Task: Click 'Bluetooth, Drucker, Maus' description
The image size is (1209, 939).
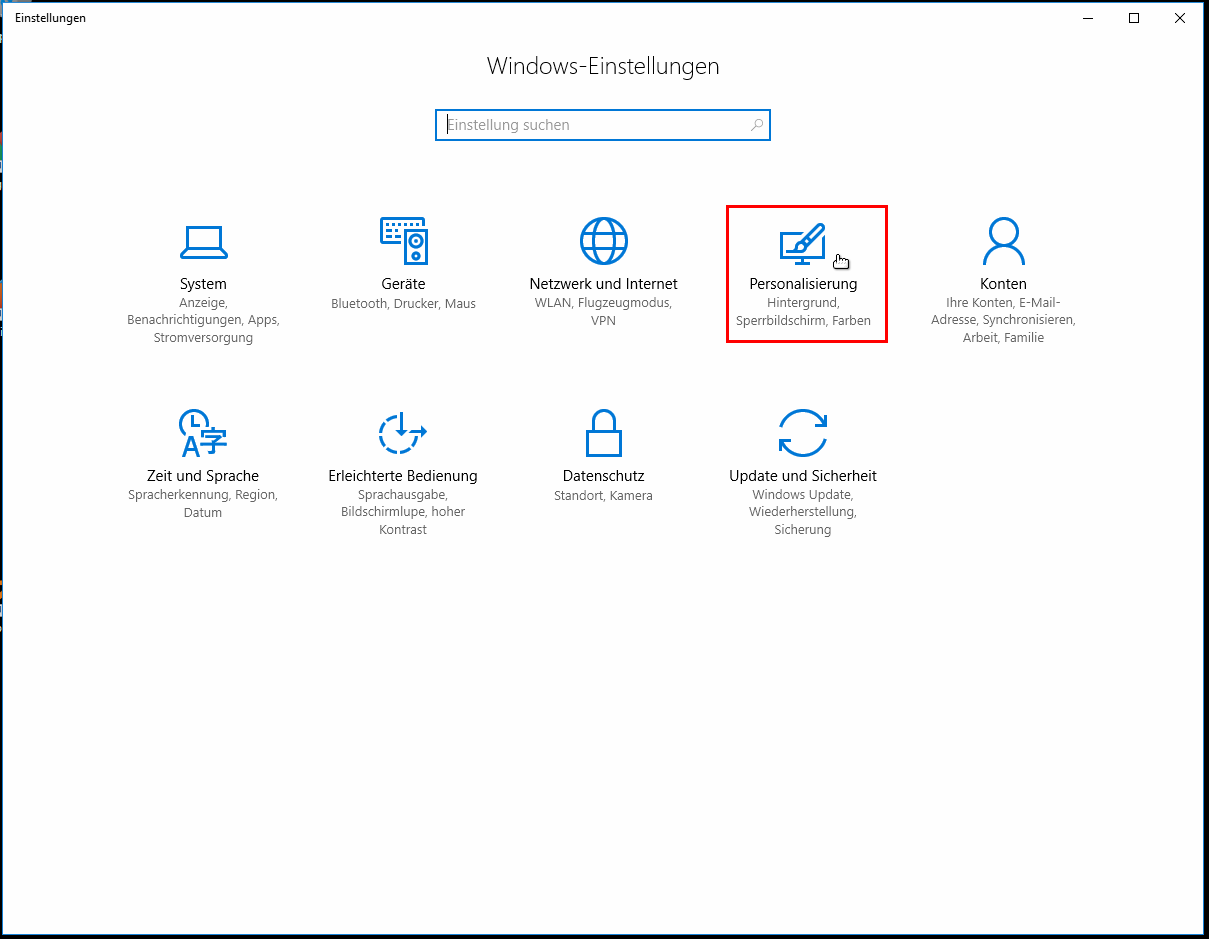Action: point(403,303)
